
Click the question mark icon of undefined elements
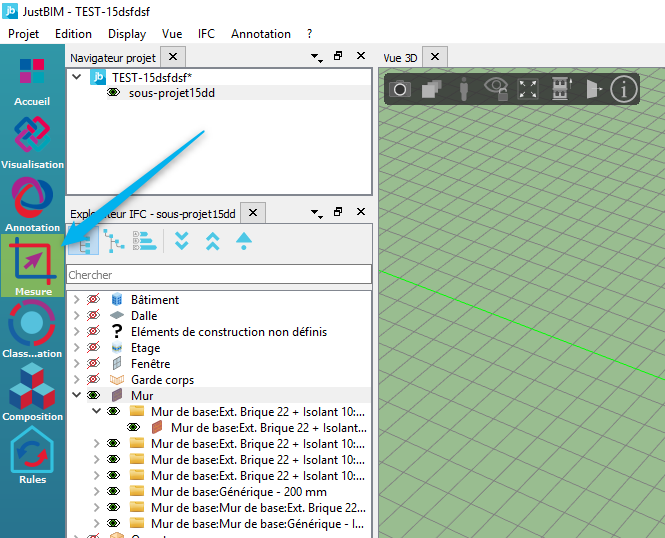pyautogui.click(x=117, y=332)
